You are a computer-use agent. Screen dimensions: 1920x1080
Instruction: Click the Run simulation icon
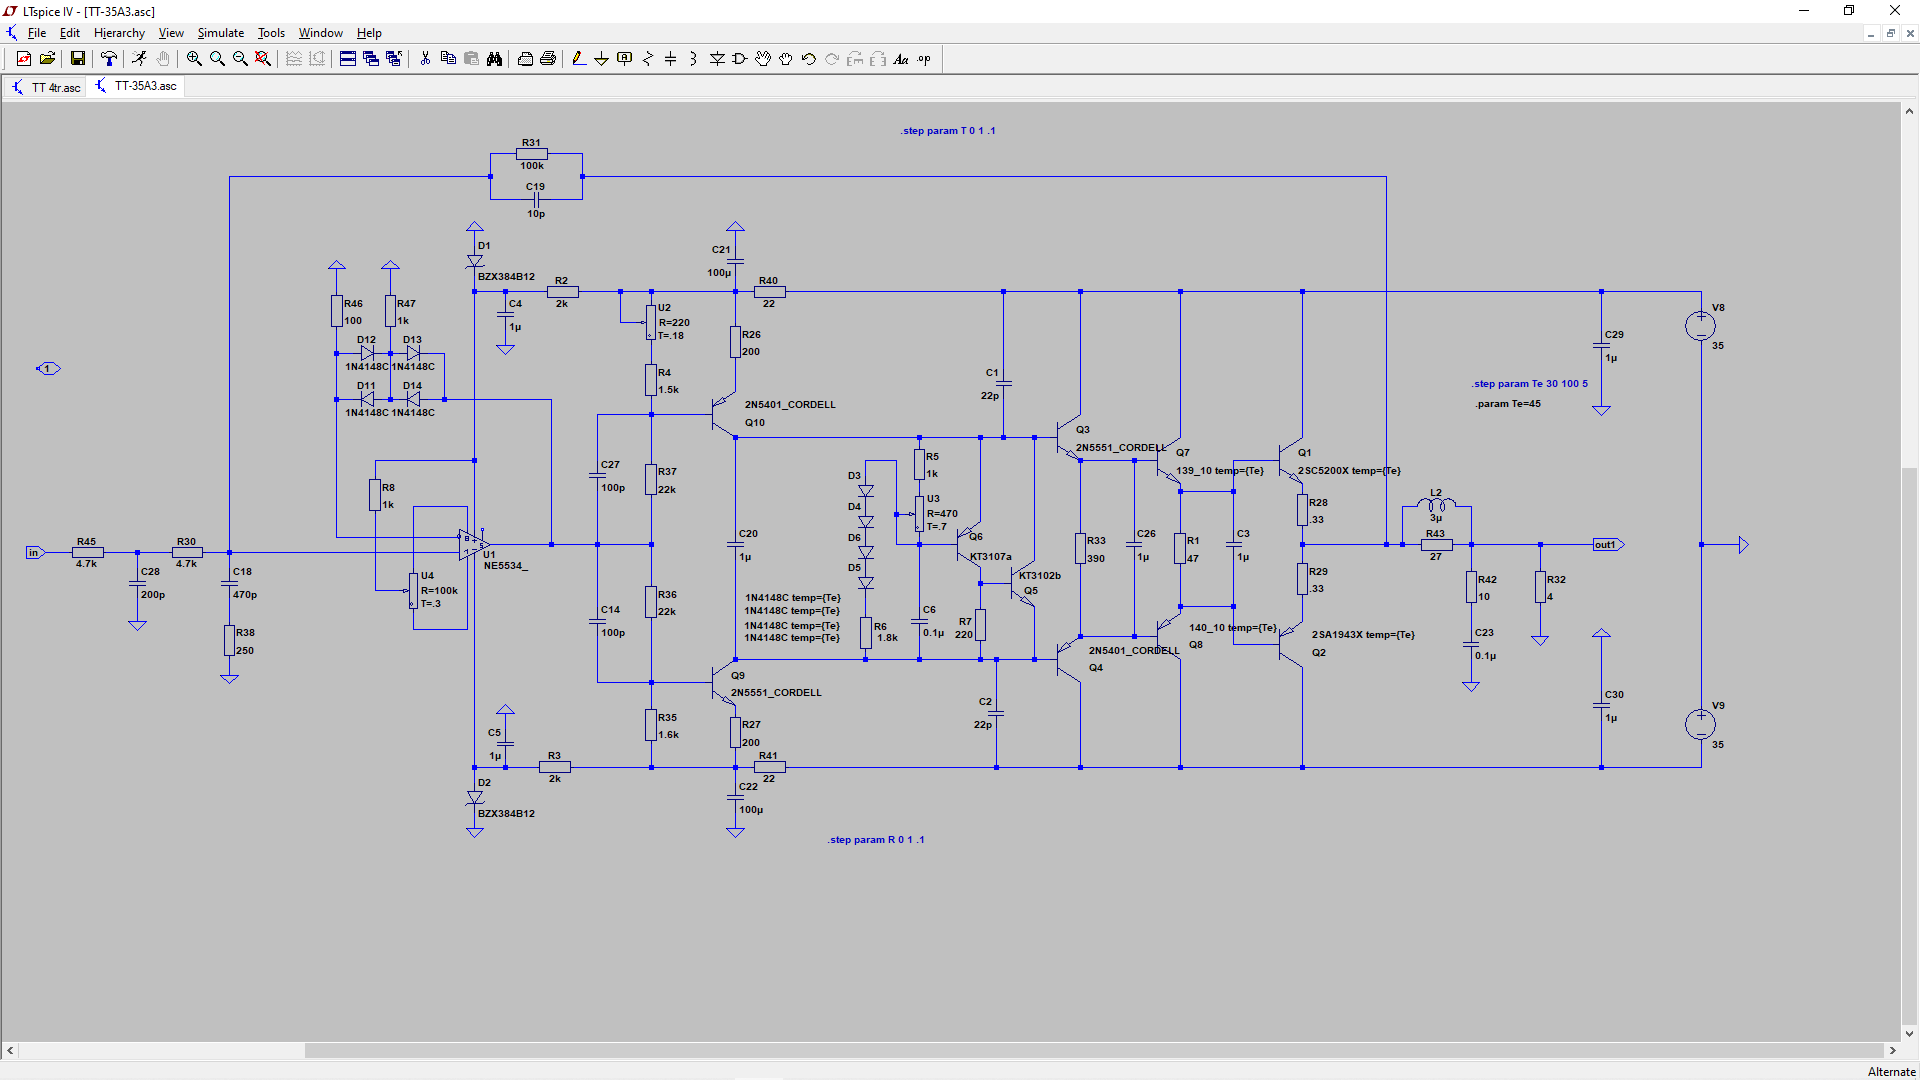pyautogui.click(x=139, y=59)
